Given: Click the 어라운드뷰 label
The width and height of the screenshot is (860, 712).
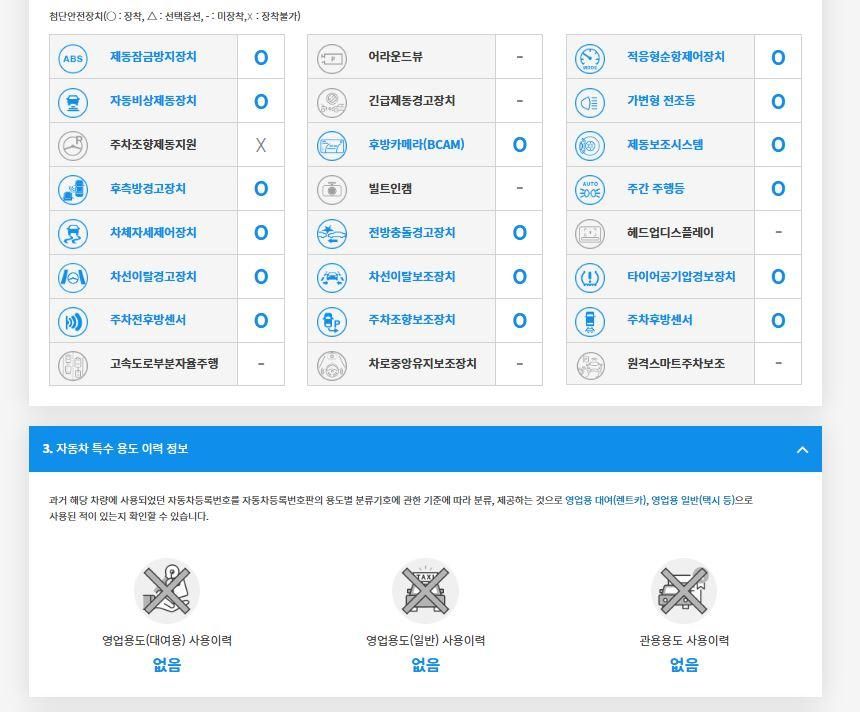Looking at the screenshot, I should [395, 57].
